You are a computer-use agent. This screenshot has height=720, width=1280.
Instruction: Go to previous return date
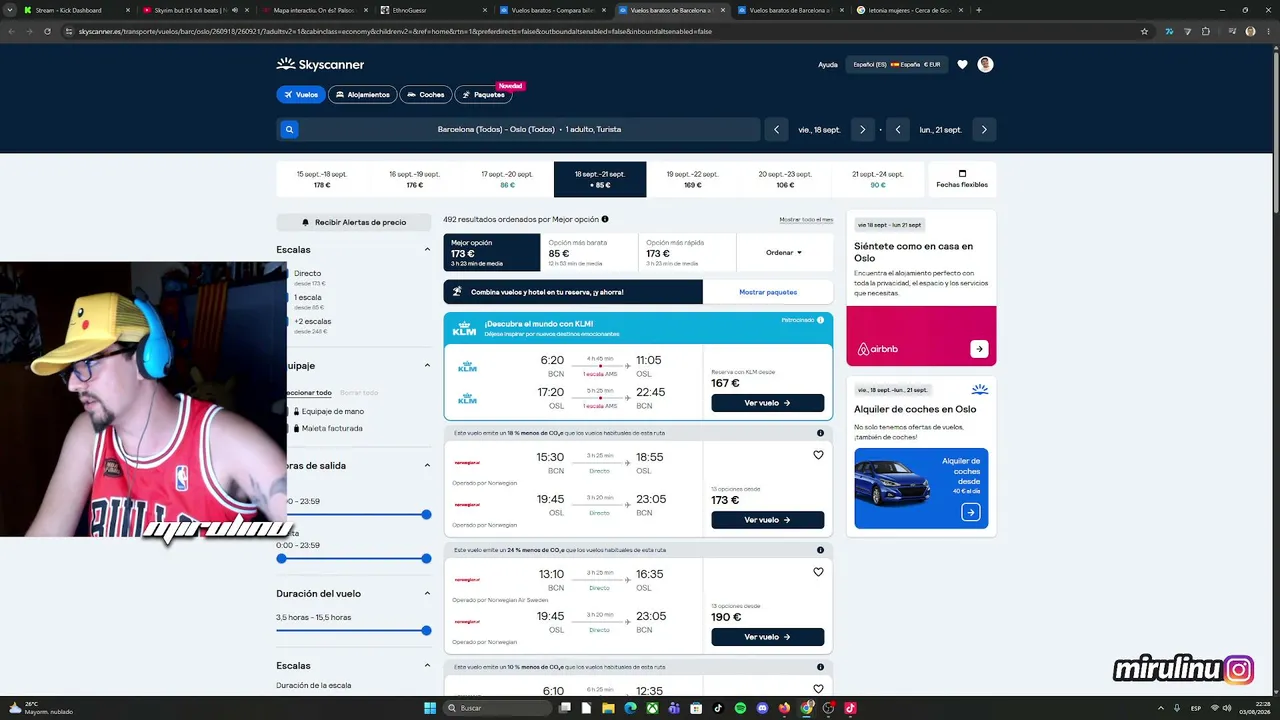pyautogui.click(x=898, y=129)
